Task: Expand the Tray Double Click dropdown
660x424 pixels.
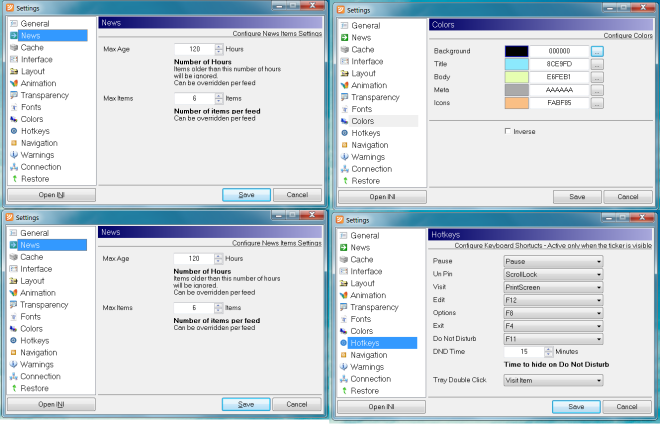Action: 551,380
